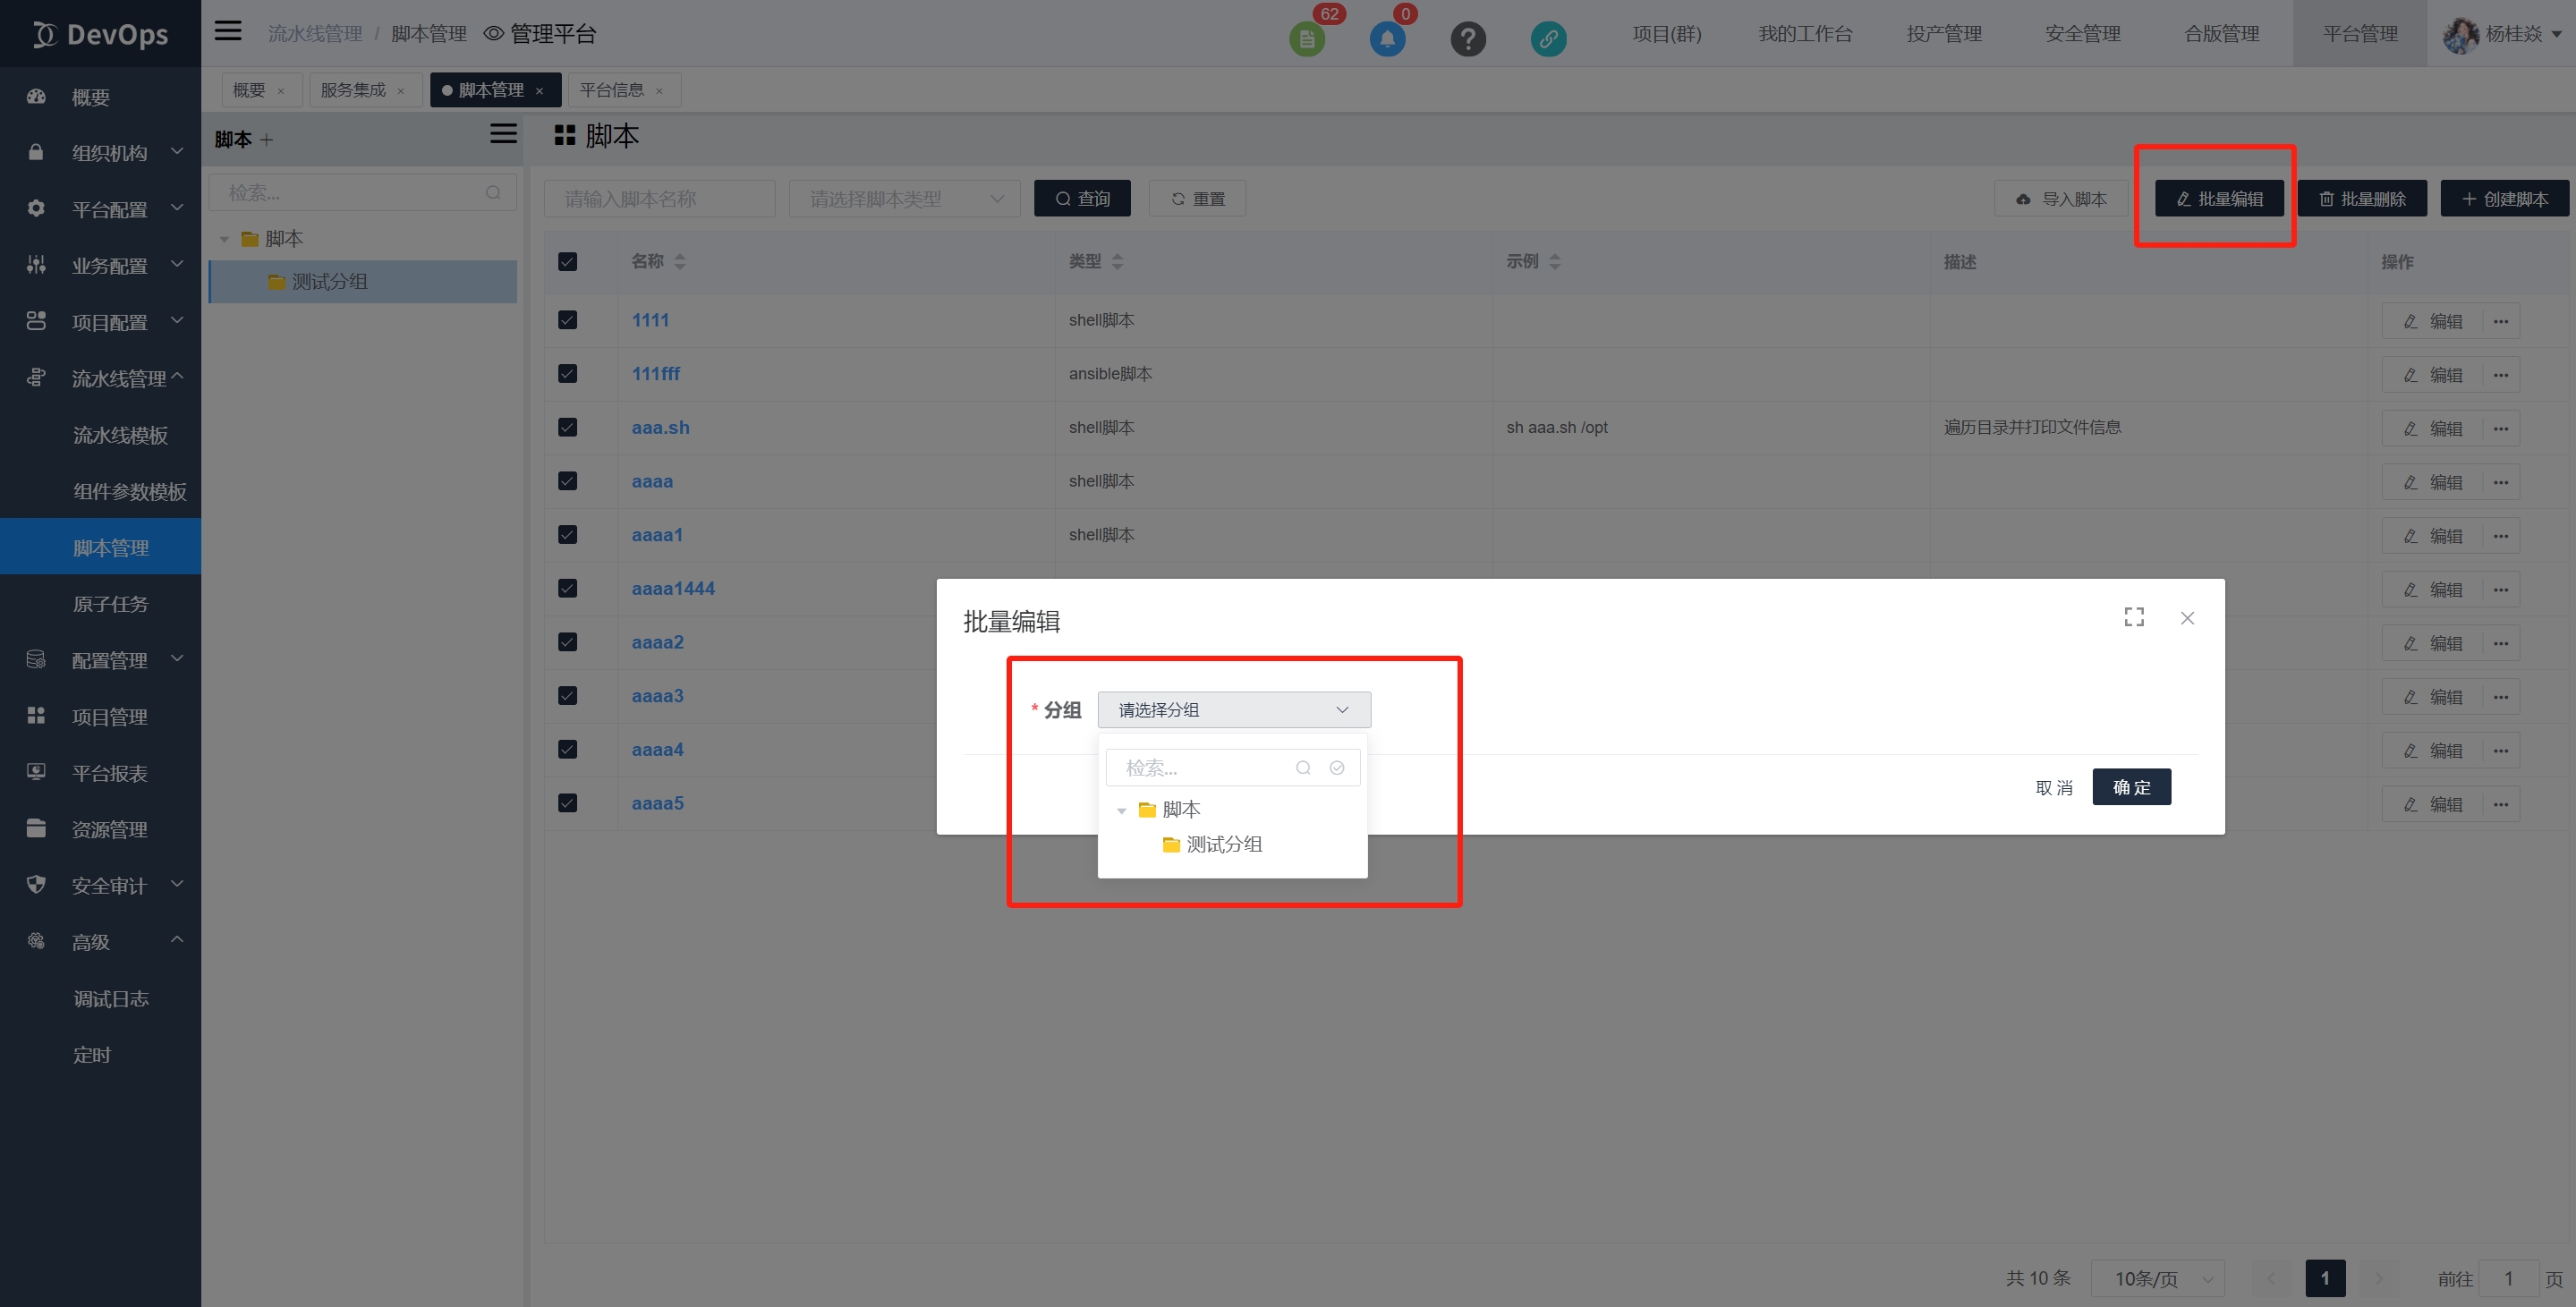
Task: Open the 请选择分组 dropdown
Action: tap(1233, 710)
